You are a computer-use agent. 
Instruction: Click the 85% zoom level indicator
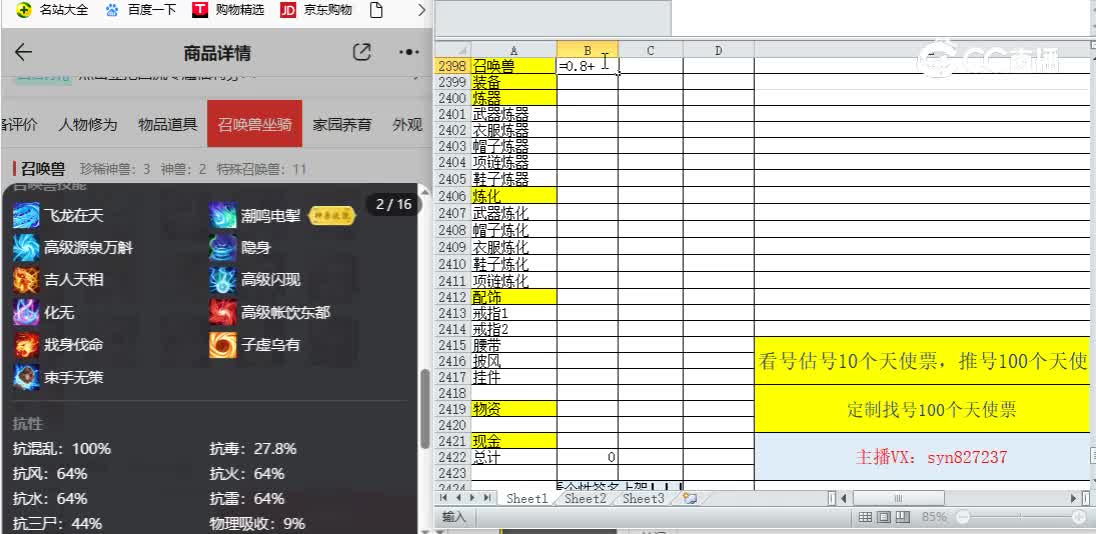pyautogui.click(x=934, y=517)
